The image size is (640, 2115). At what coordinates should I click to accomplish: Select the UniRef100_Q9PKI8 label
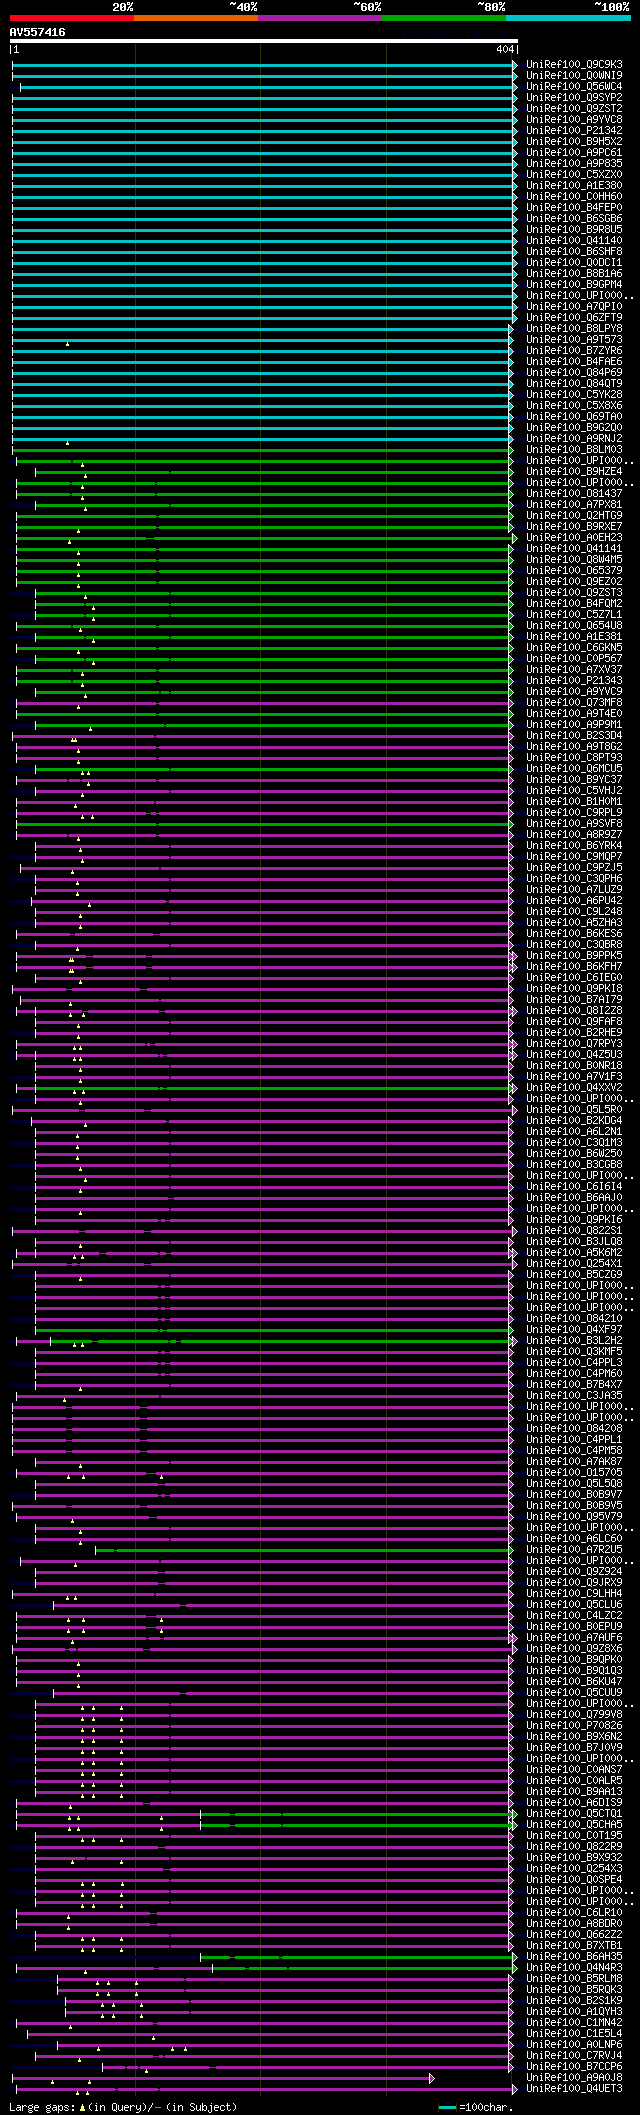click(574, 989)
